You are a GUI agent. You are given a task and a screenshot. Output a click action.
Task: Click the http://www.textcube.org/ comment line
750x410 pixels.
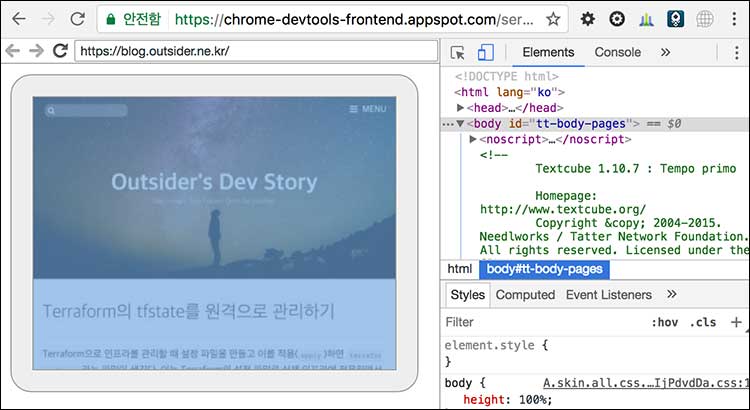(563, 209)
